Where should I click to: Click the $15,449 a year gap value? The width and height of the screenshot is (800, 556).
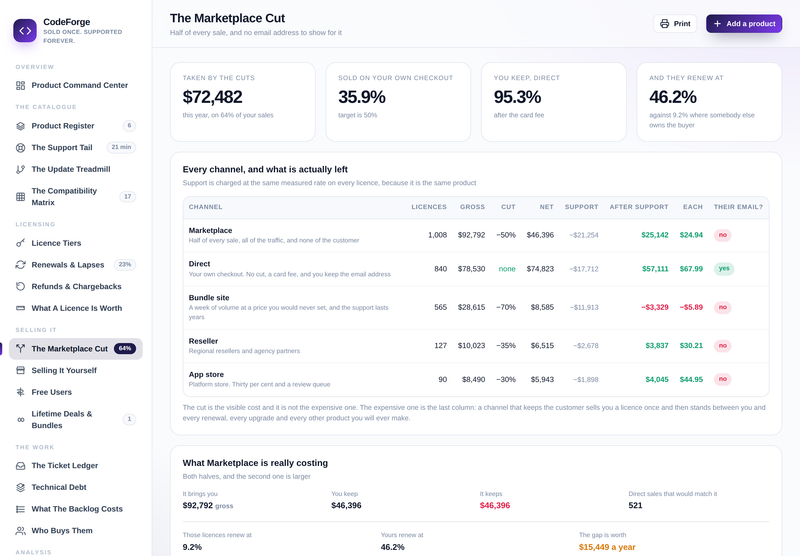(607, 547)
